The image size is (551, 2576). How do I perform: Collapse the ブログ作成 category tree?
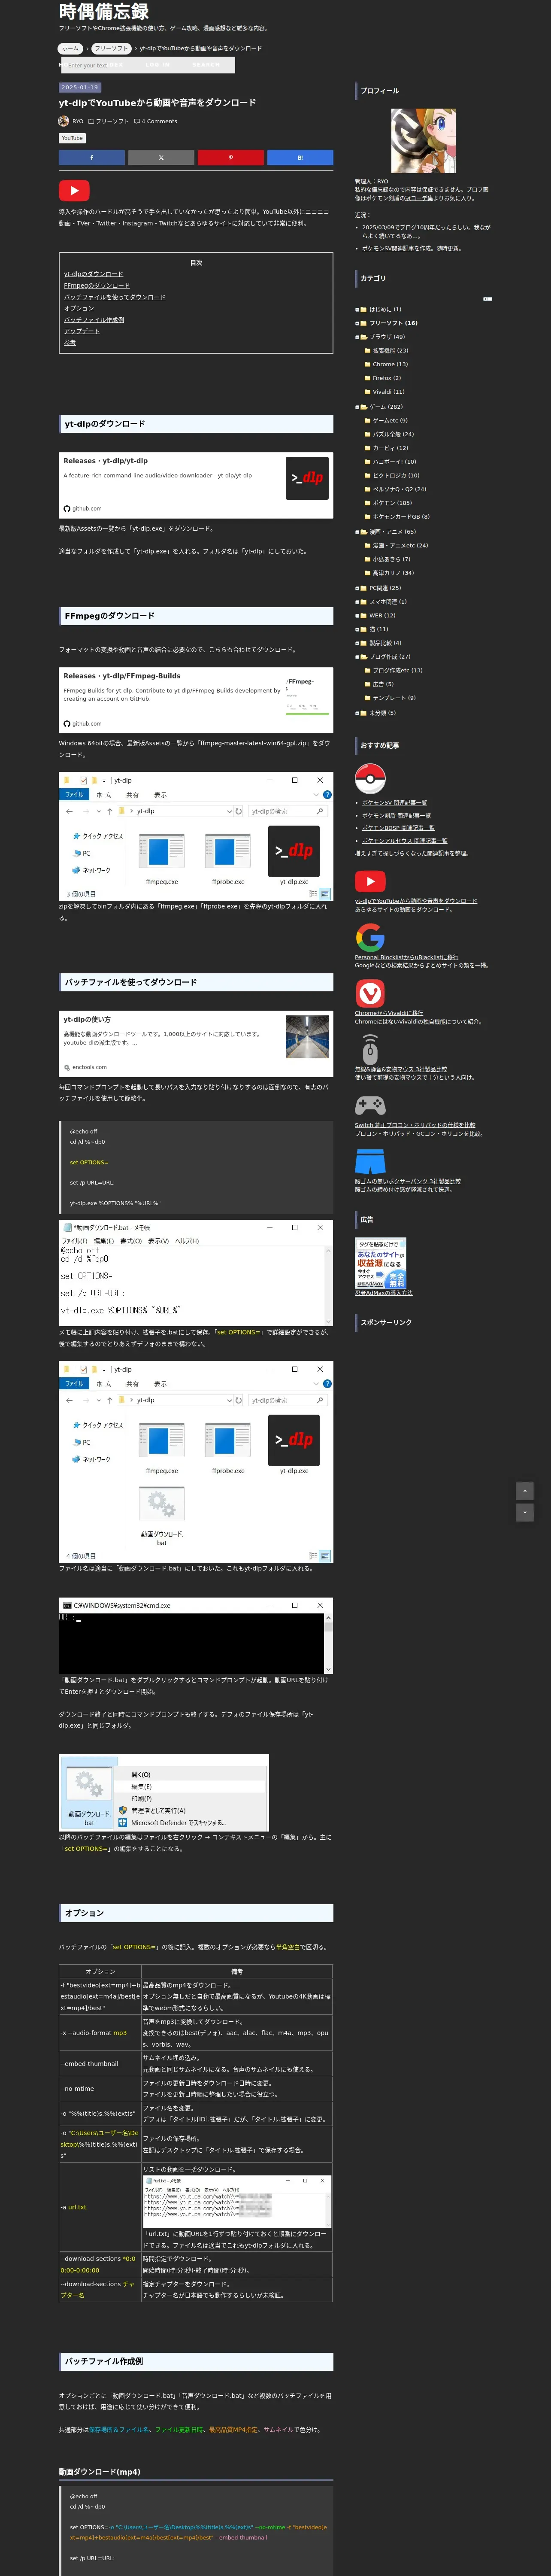click(x=357, y=657)
